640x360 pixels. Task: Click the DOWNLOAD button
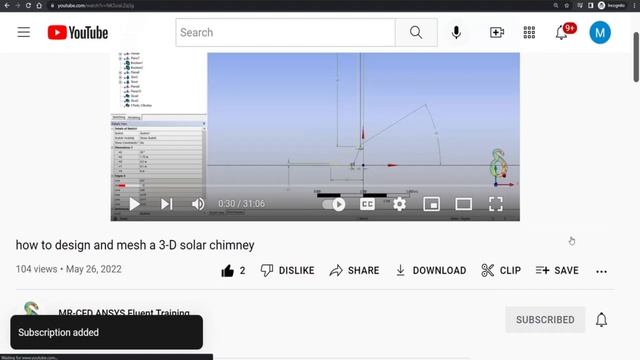(431, 271)
